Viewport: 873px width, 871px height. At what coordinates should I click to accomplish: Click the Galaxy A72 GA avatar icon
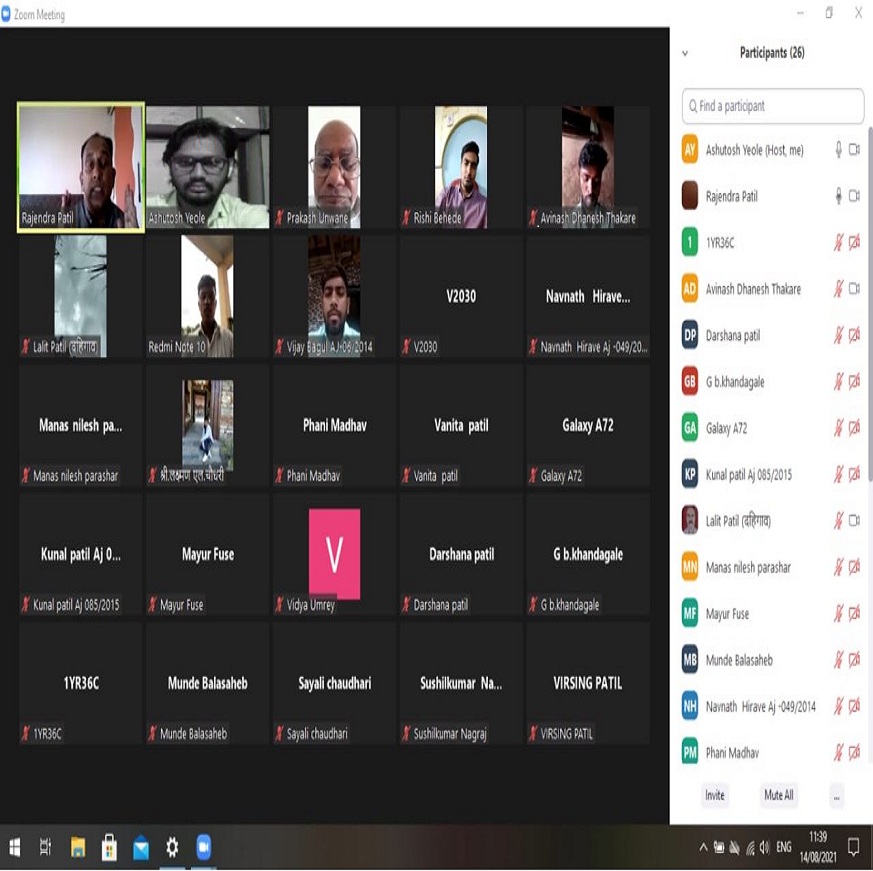pyautogui.click(x=690, y=428)
